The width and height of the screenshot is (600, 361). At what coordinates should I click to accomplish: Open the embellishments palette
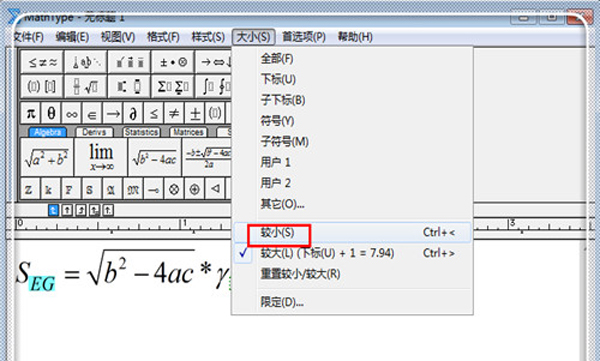(x=129, y=62)
